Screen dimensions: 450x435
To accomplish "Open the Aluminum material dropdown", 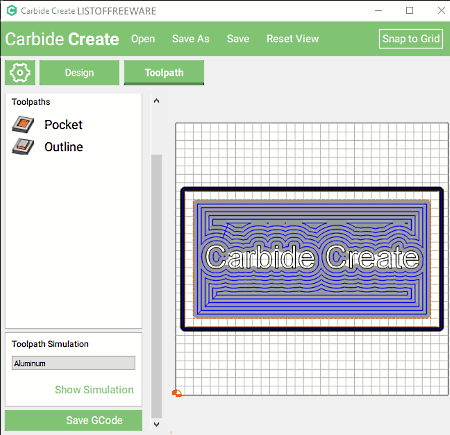I will pyautogui.click(x=73, y=363).
